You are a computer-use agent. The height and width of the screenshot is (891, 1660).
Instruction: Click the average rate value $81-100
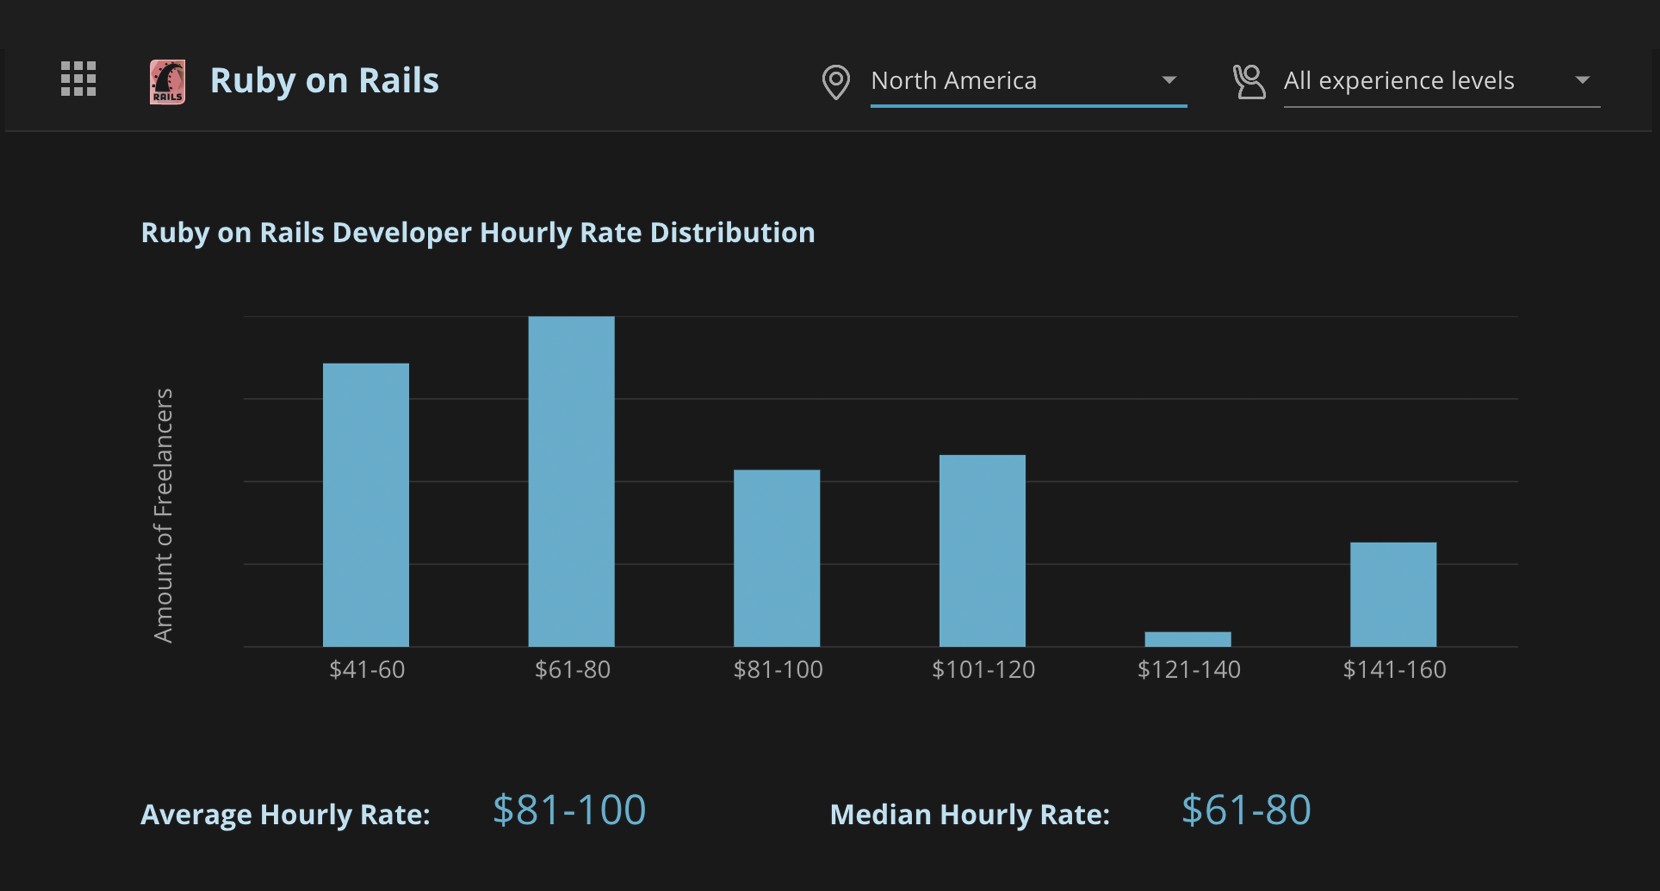[569, 810]
